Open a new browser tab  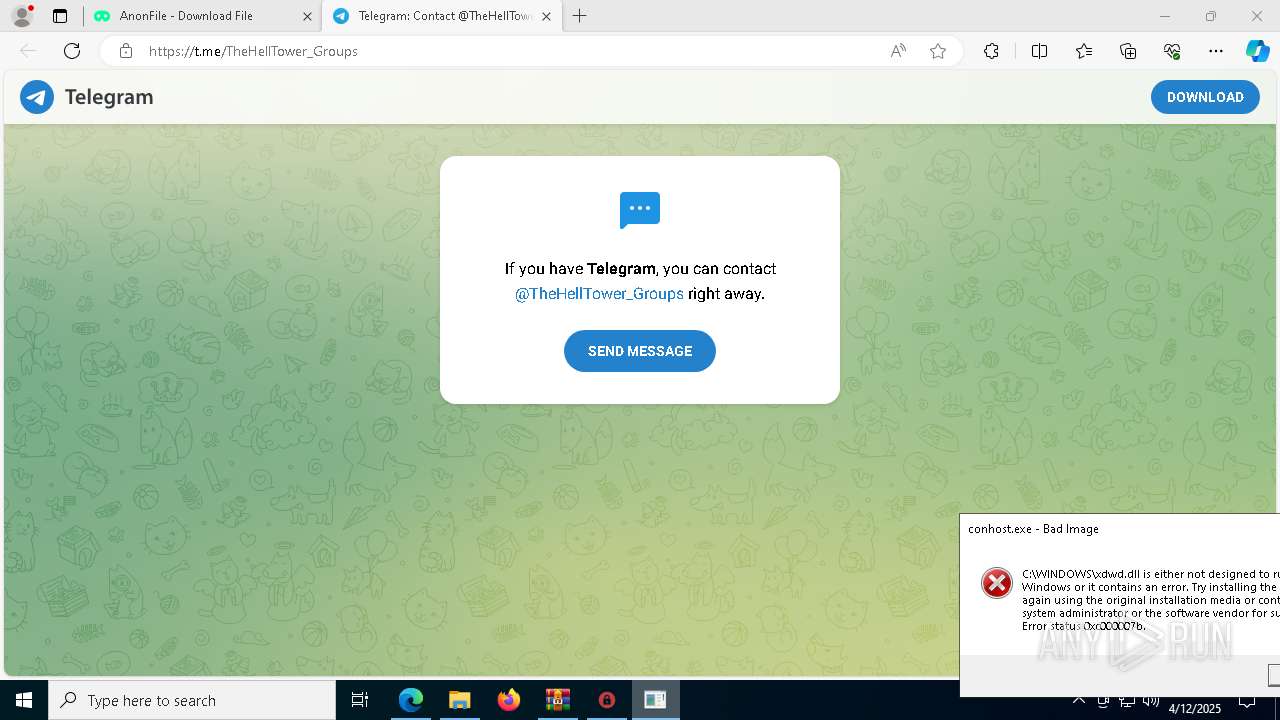click(x=580, y=16)
